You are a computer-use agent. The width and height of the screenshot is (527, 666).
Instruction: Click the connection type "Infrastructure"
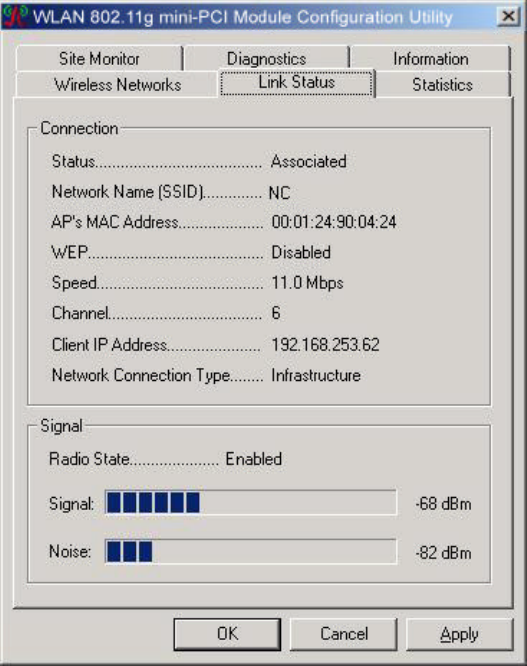(x=316, y=375)
